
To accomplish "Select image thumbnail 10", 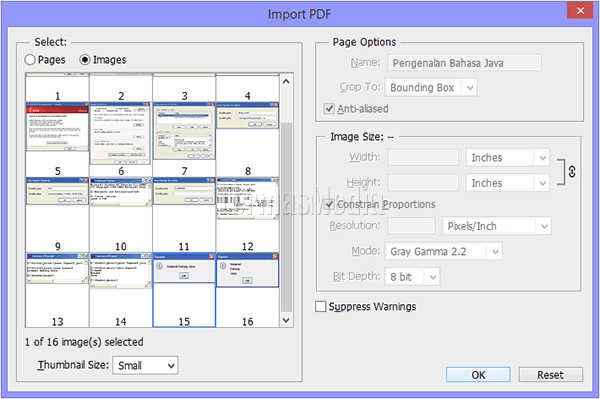I will coord(121,214).
